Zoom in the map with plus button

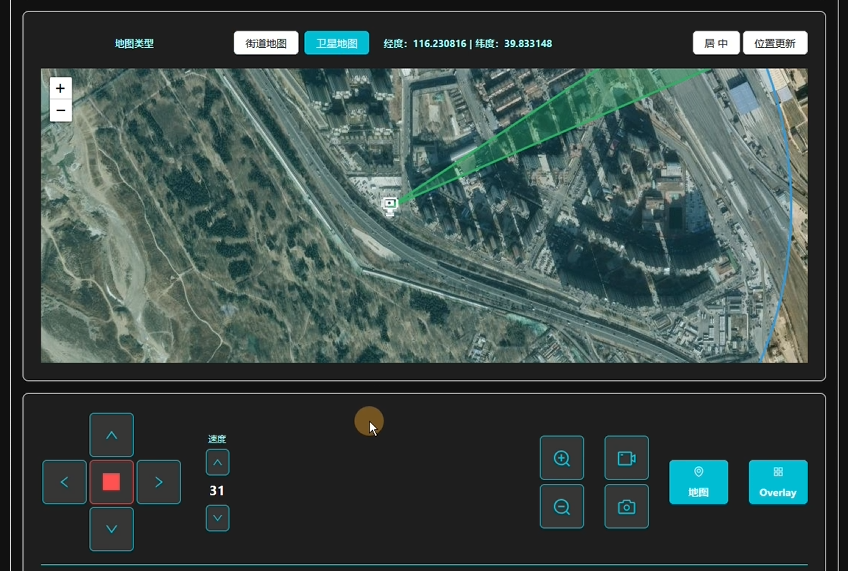click(60, 88)
